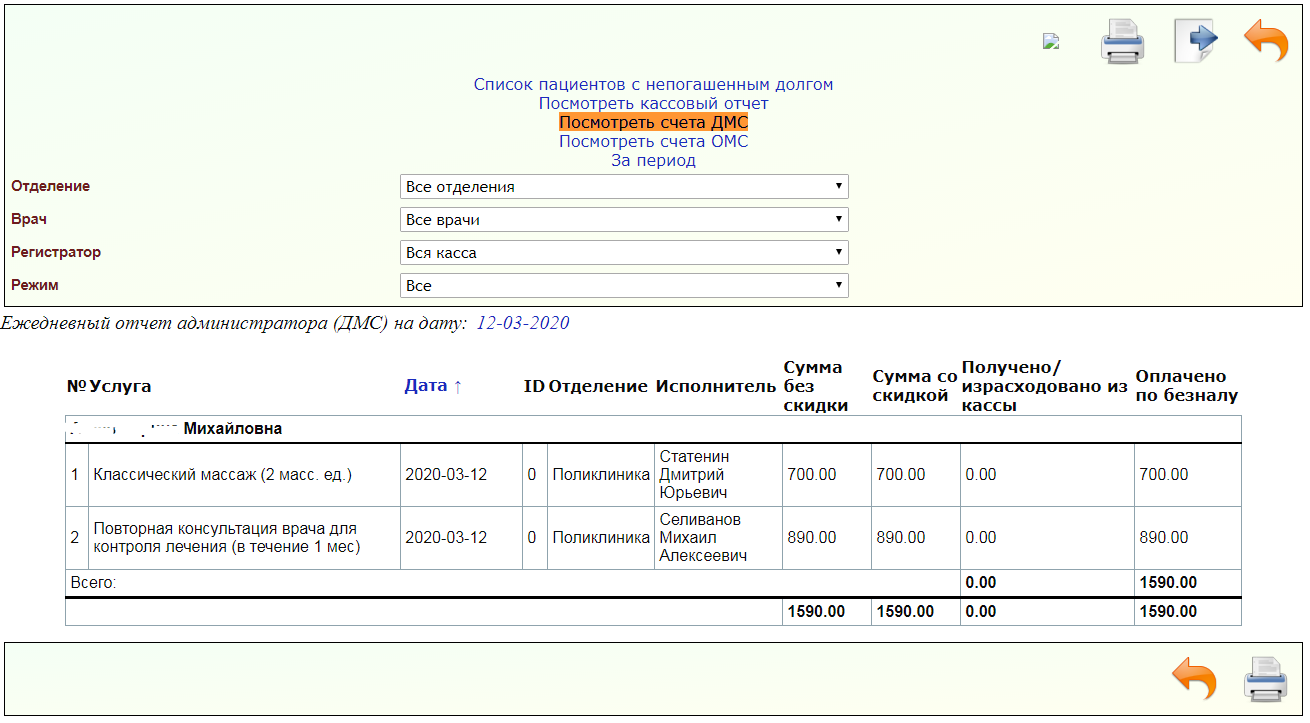Click the orange back arrow in bottom bar
Viewport: 1310px width, 723px height.
tap(1193, 679)
